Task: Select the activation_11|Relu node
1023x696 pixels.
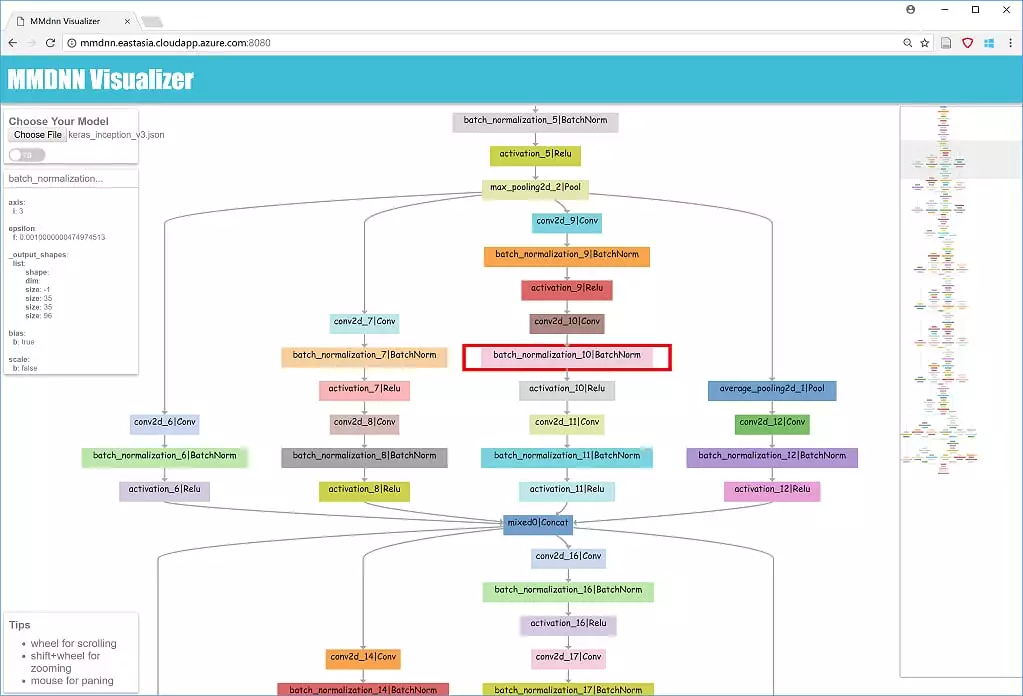Action: pyautogui.click(x=567, y=491)
